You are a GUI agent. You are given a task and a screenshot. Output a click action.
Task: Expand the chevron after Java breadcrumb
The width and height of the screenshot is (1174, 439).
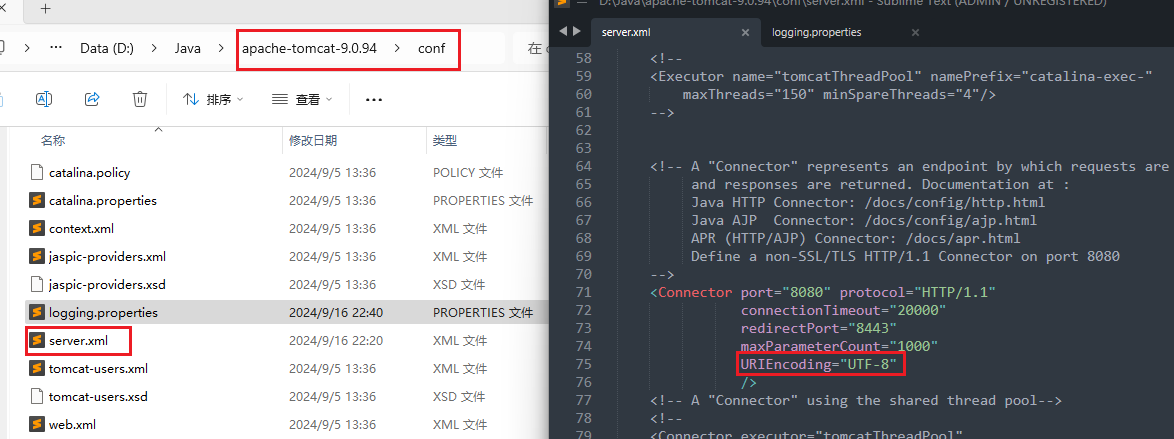(221, 48)
